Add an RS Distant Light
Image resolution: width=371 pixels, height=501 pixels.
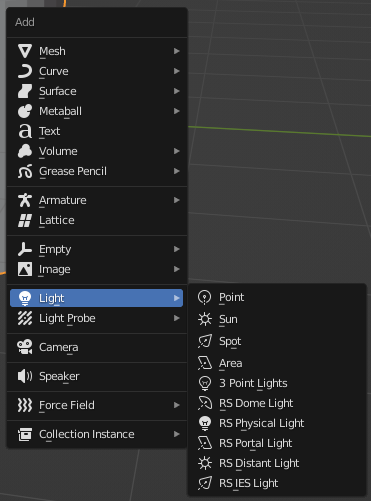pos(277,463)
